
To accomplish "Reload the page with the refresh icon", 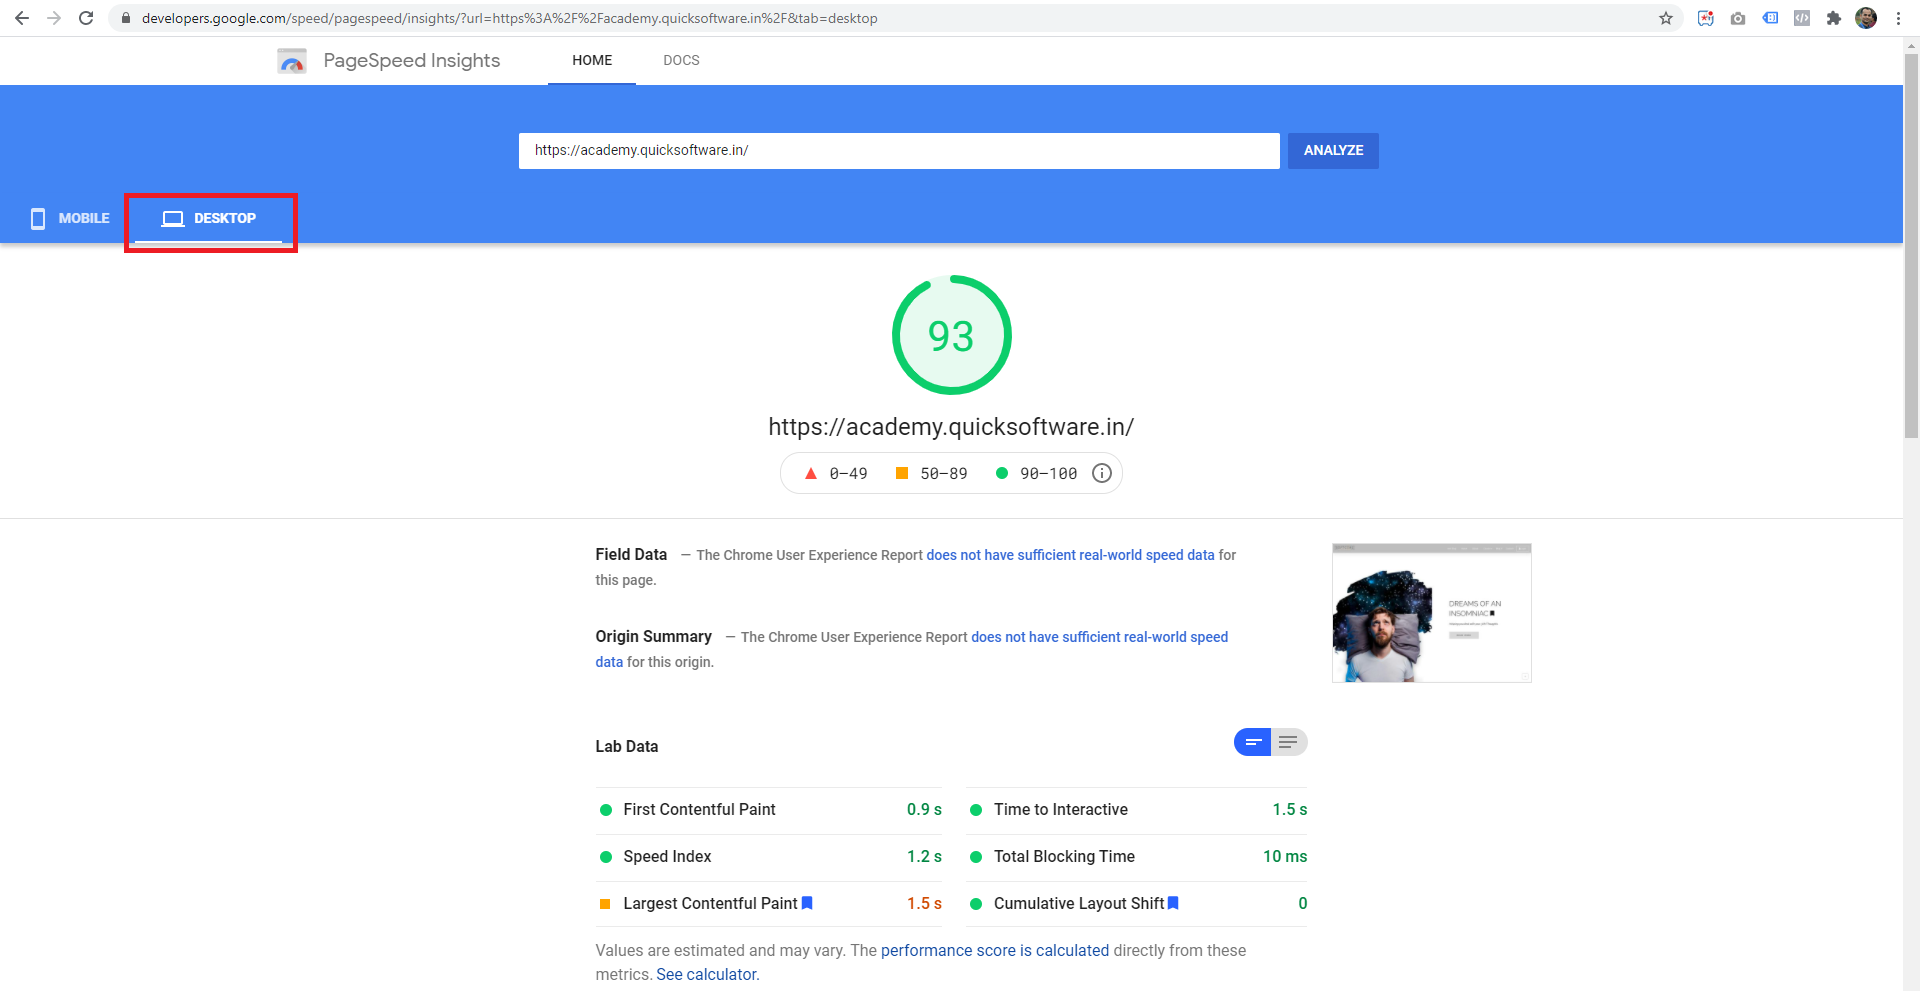I will pos(86,18).
